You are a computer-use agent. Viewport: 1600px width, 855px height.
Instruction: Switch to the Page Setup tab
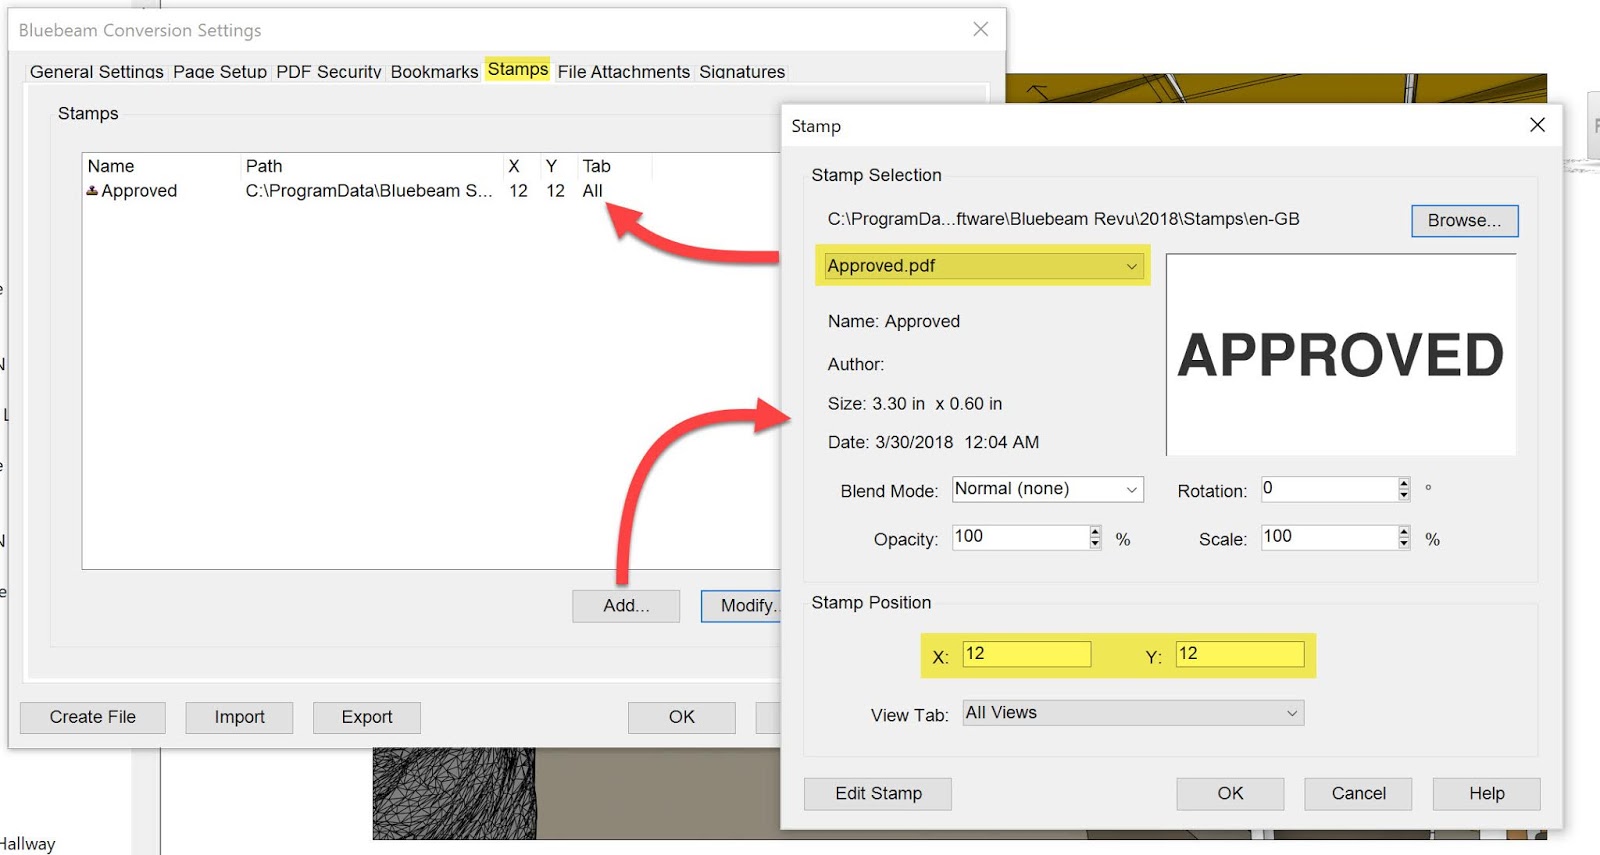(x=219, y=71)
